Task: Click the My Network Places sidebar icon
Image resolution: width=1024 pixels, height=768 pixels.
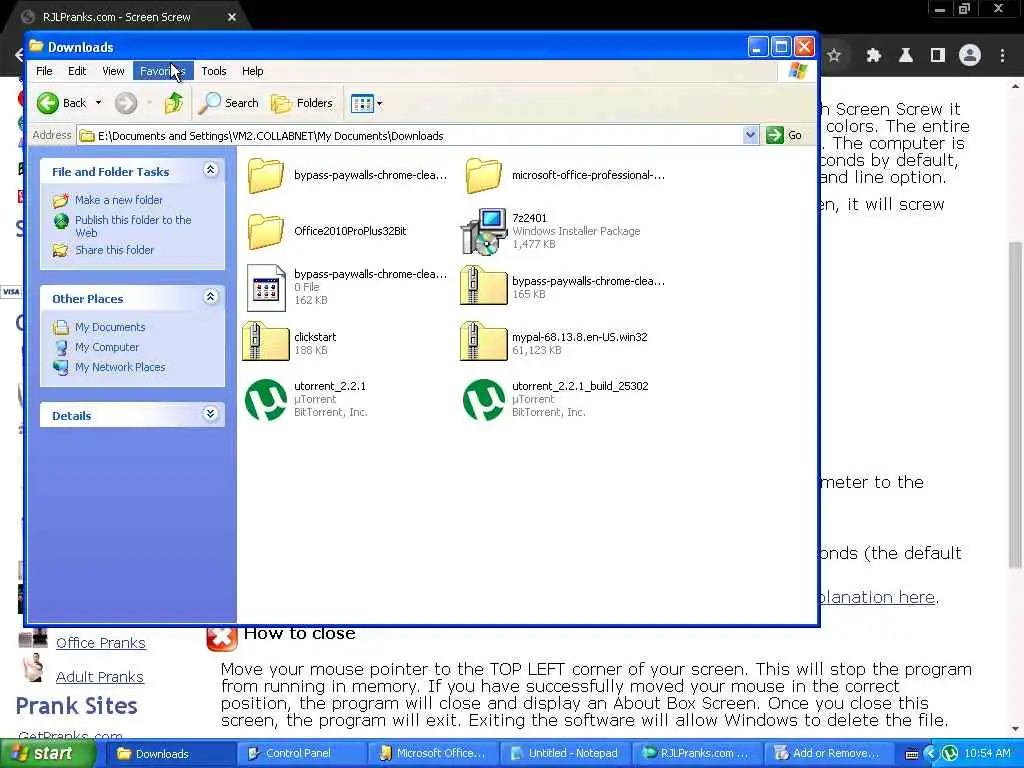Action: [61, 368]
